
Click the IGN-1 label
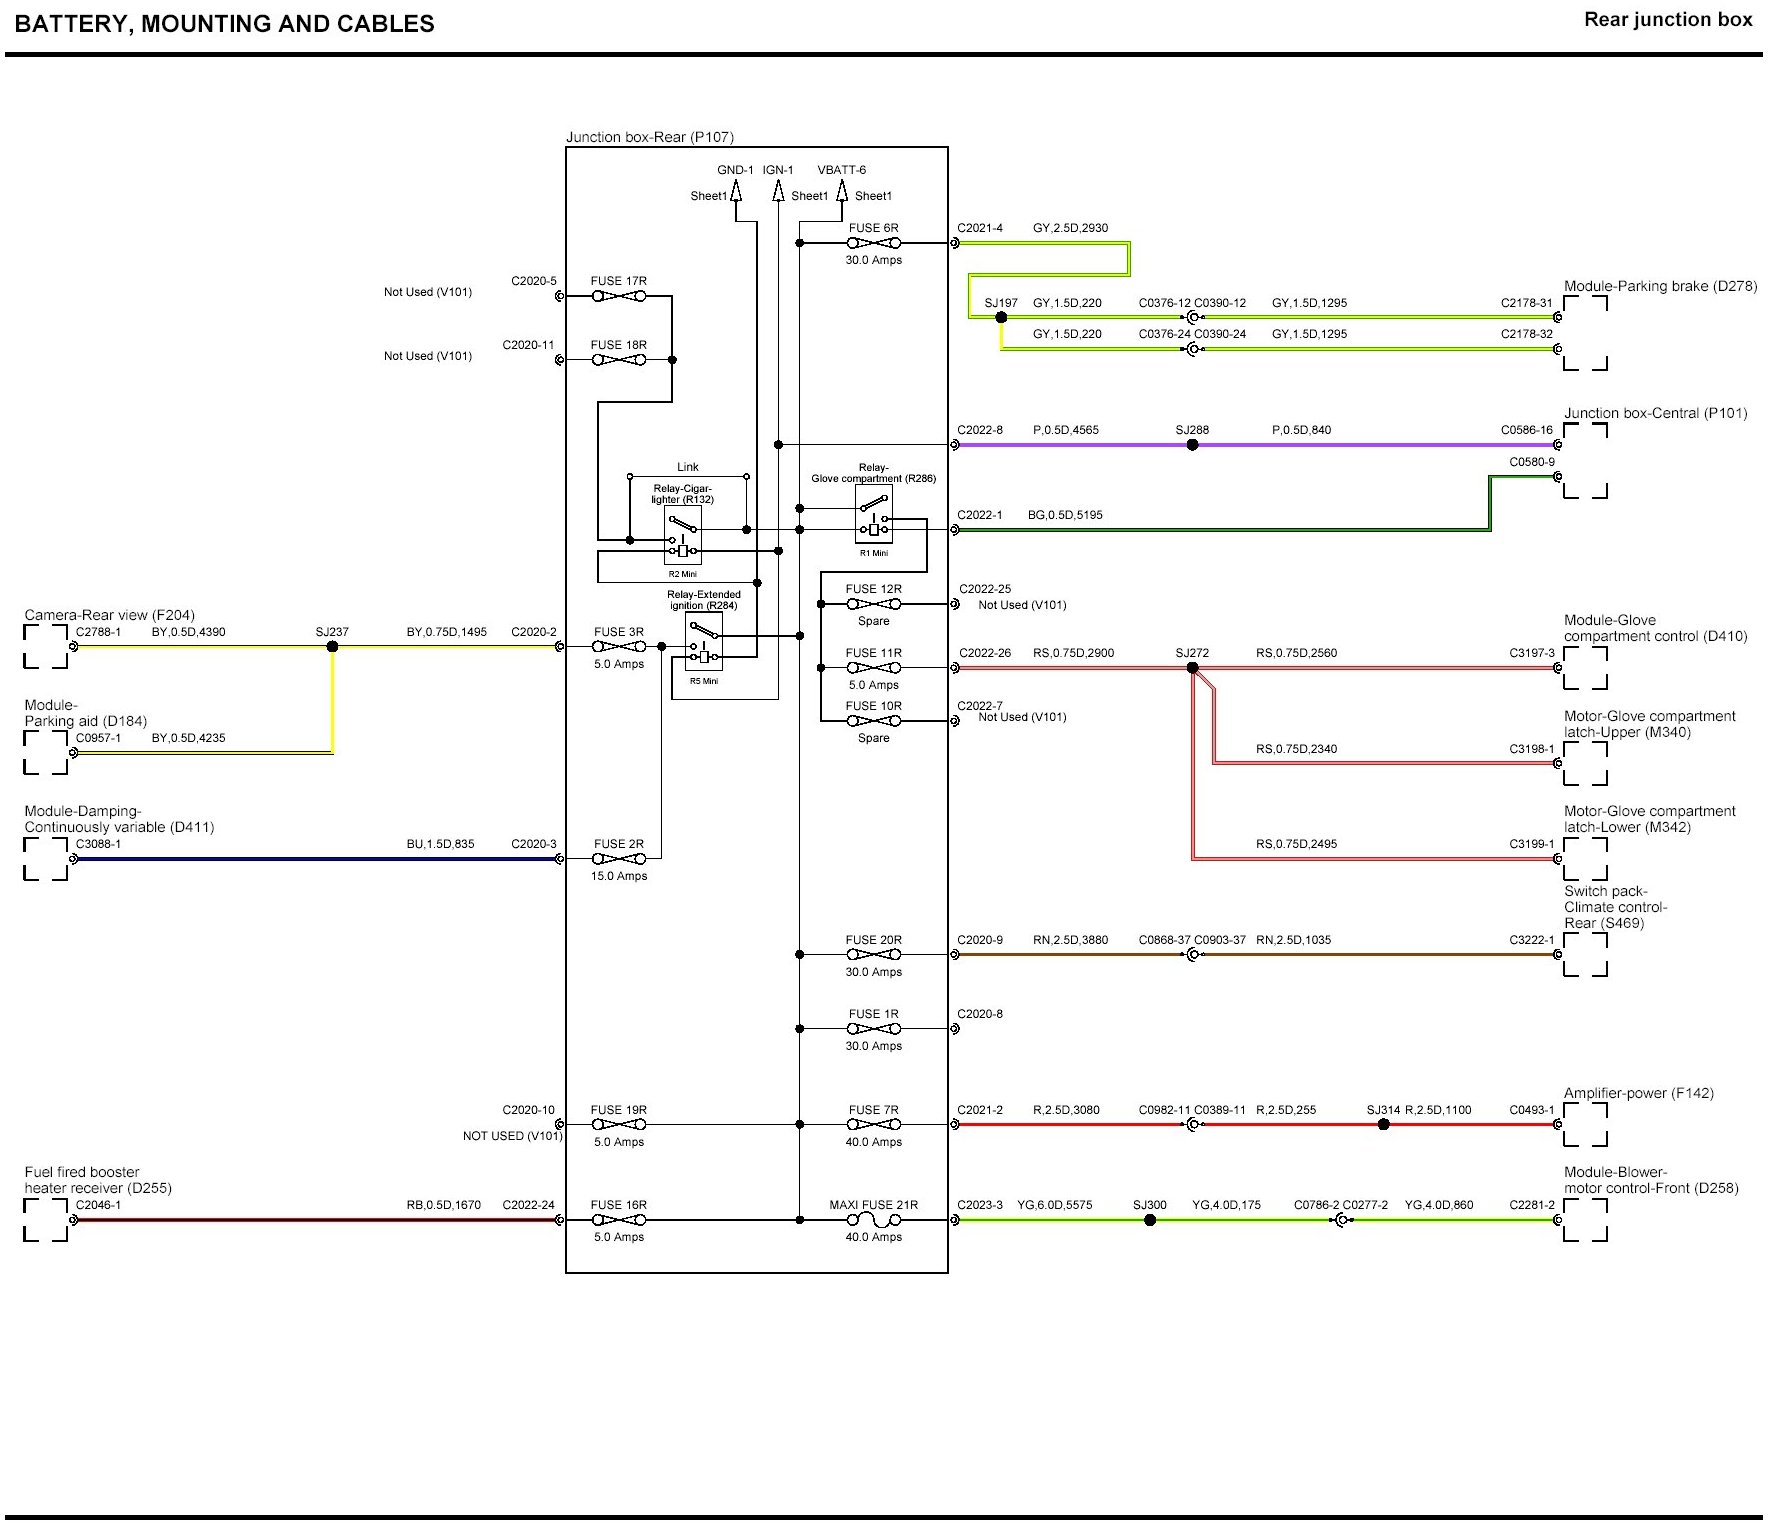click(778, 170)
